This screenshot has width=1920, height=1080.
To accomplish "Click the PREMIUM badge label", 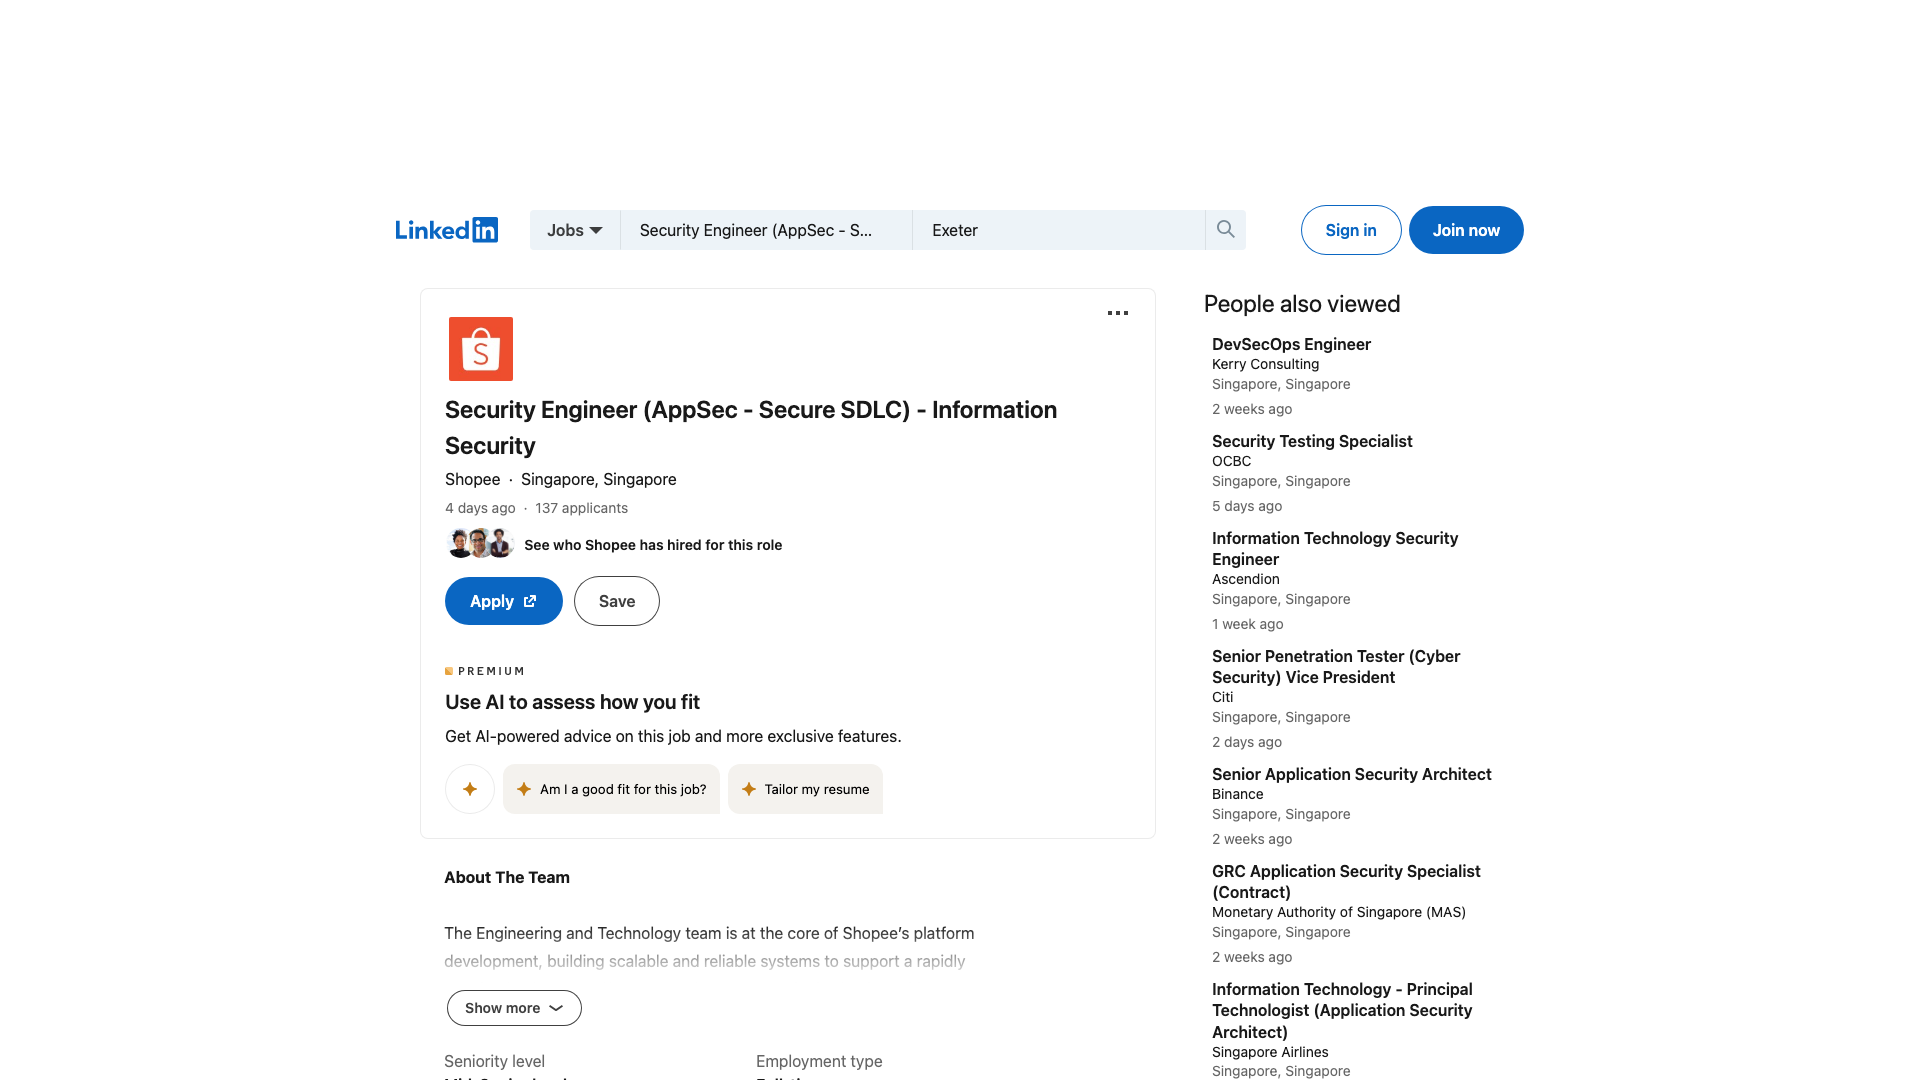I will [x=484, y=671].
